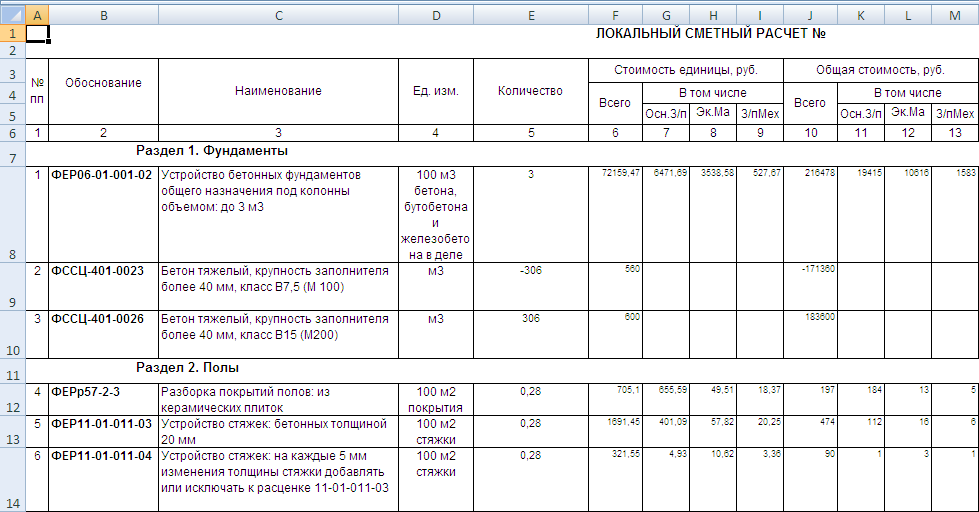Image resolution: width=979 pixels, height=512 pixels.
Task: Select column J header
Action: pyautogui.click(x=810, y=15)
